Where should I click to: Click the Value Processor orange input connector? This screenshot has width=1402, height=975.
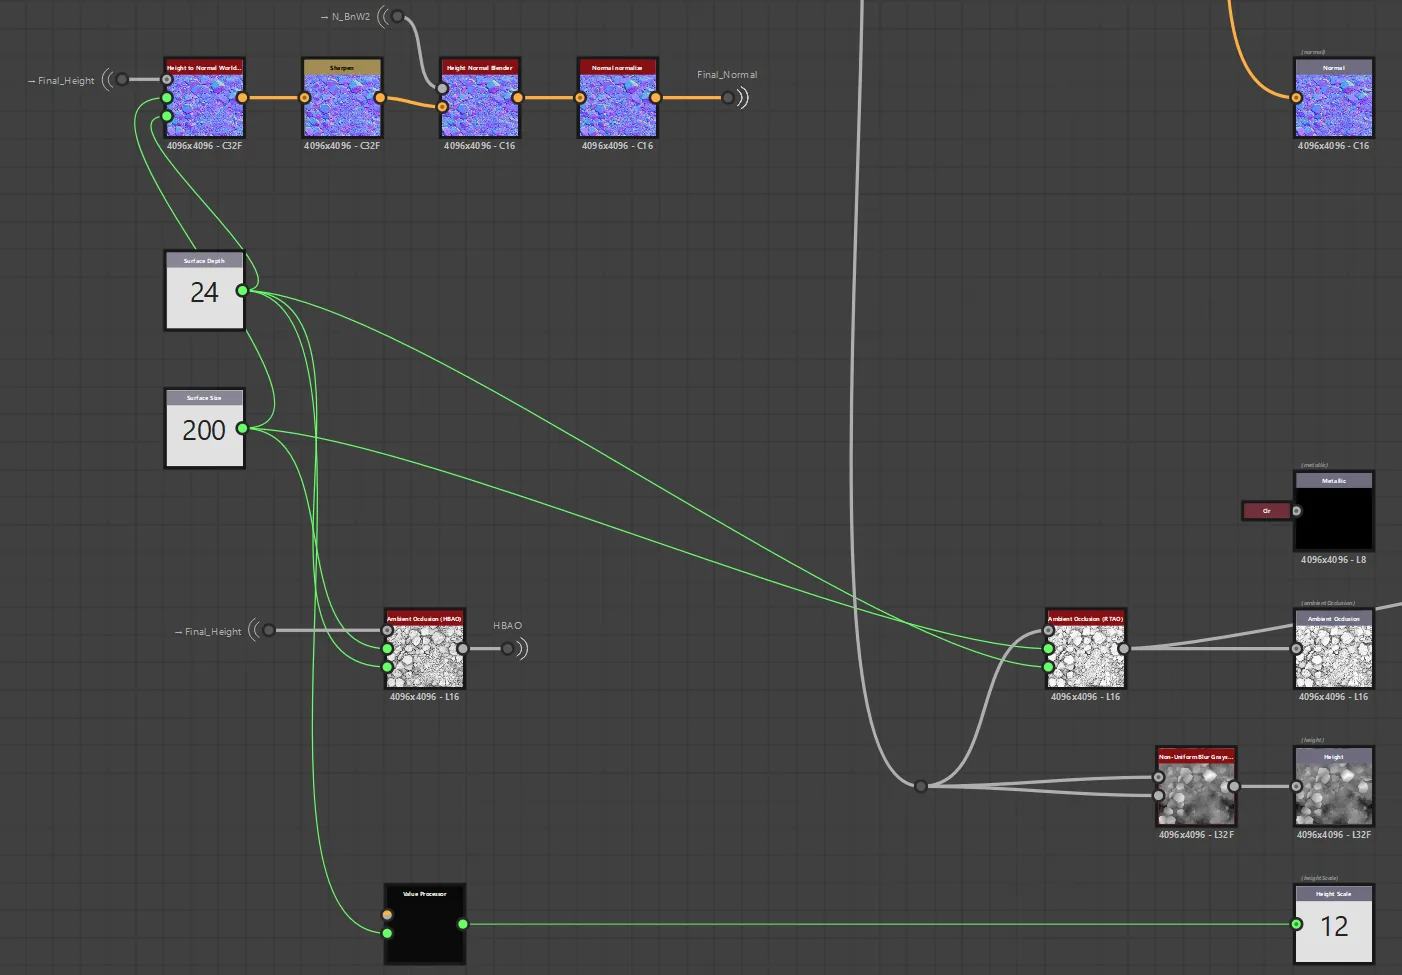pyautogui.click(x=387, y=915)
